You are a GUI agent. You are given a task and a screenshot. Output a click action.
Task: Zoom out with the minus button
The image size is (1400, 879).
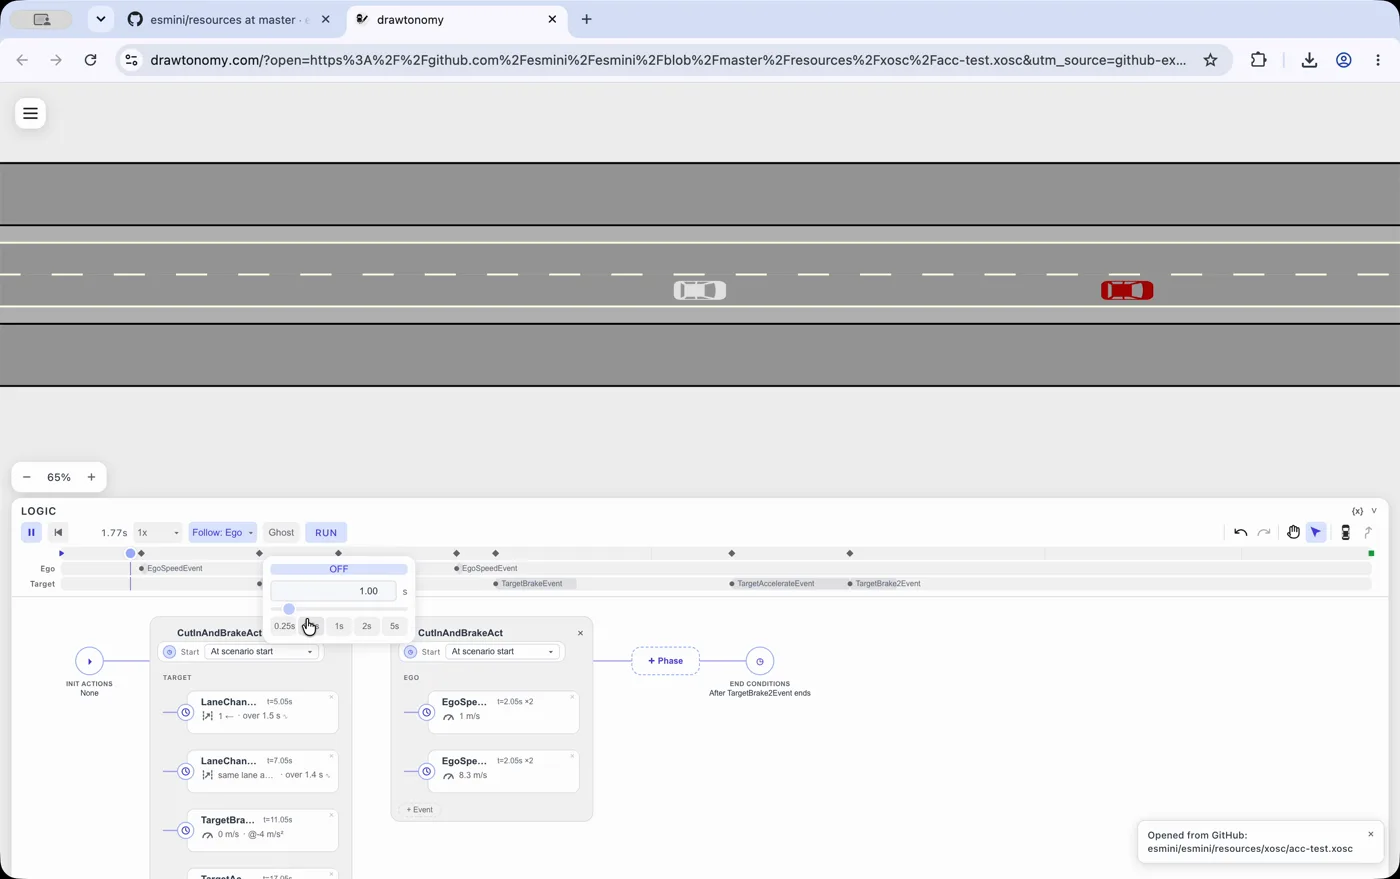tap(27, 477)
